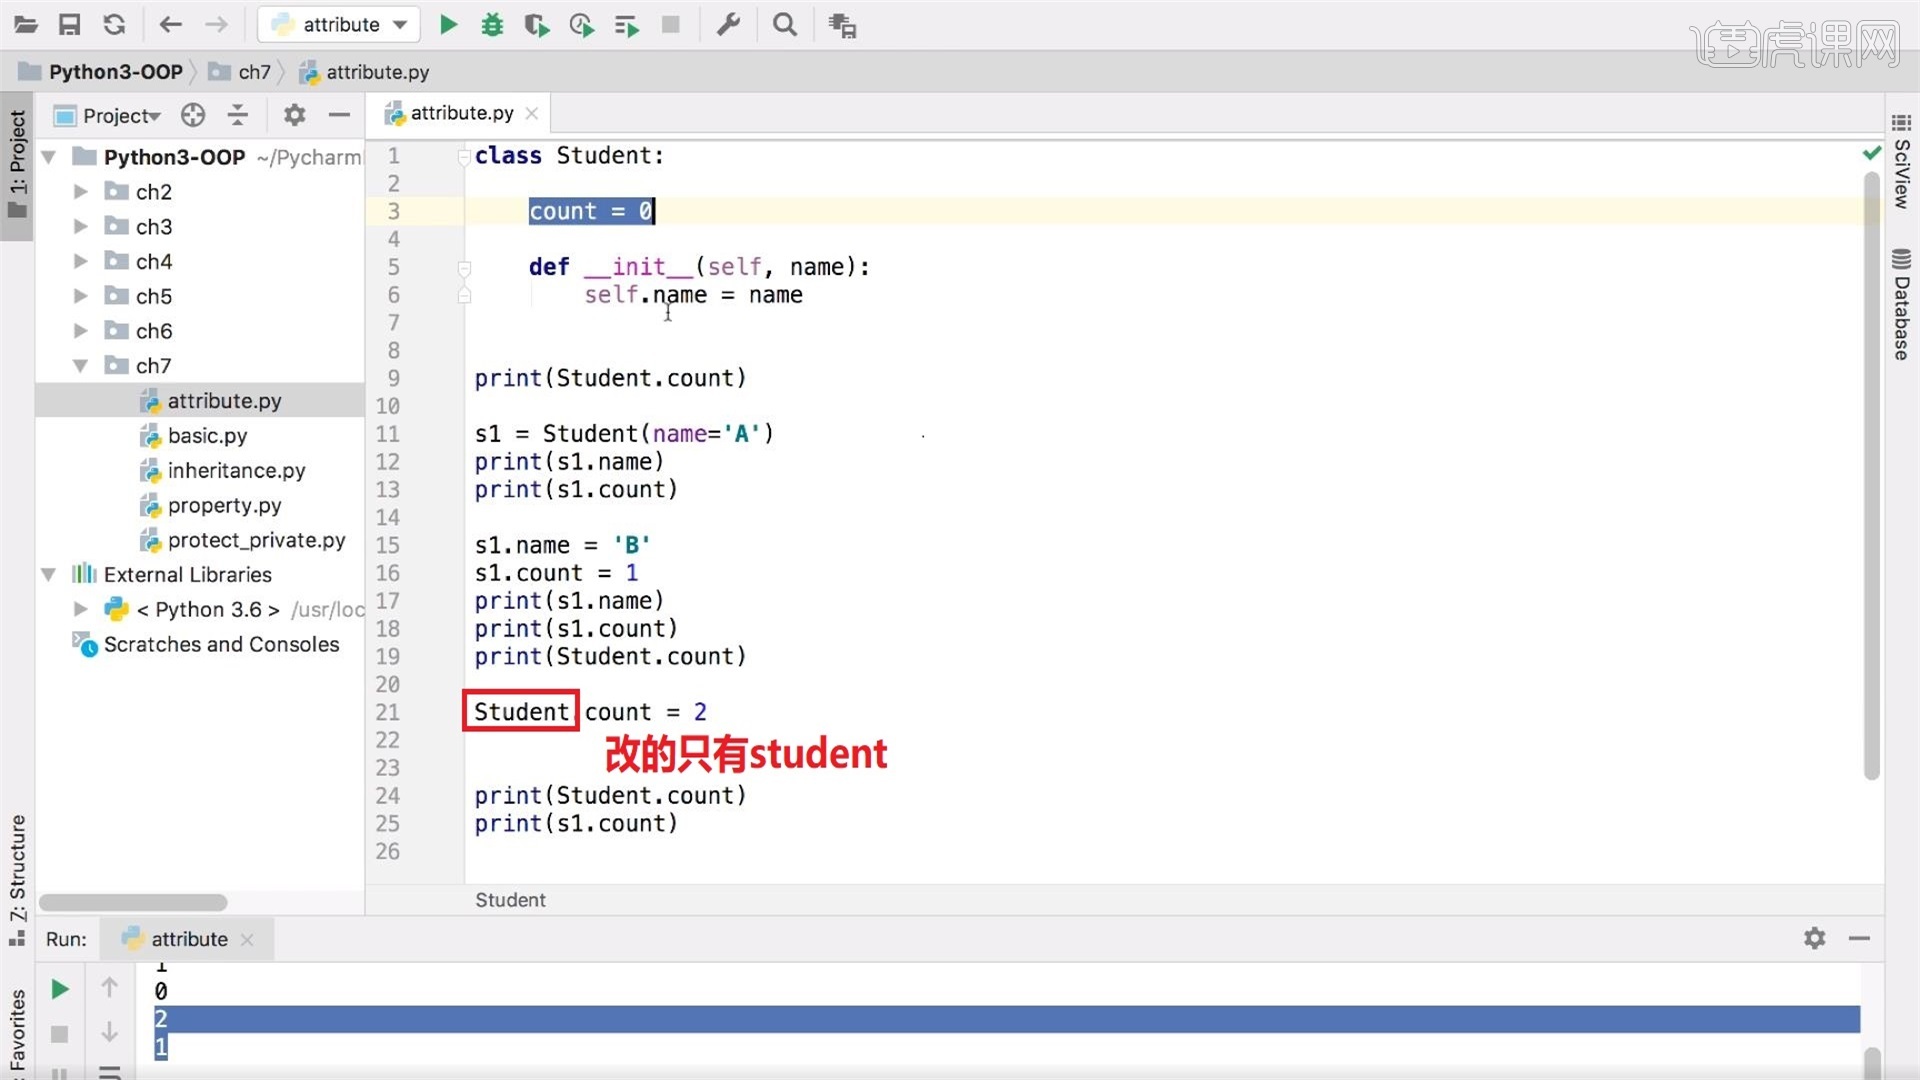Click the synchronize refresh icon
The image size is (1920, 1080).
point(114,25)
